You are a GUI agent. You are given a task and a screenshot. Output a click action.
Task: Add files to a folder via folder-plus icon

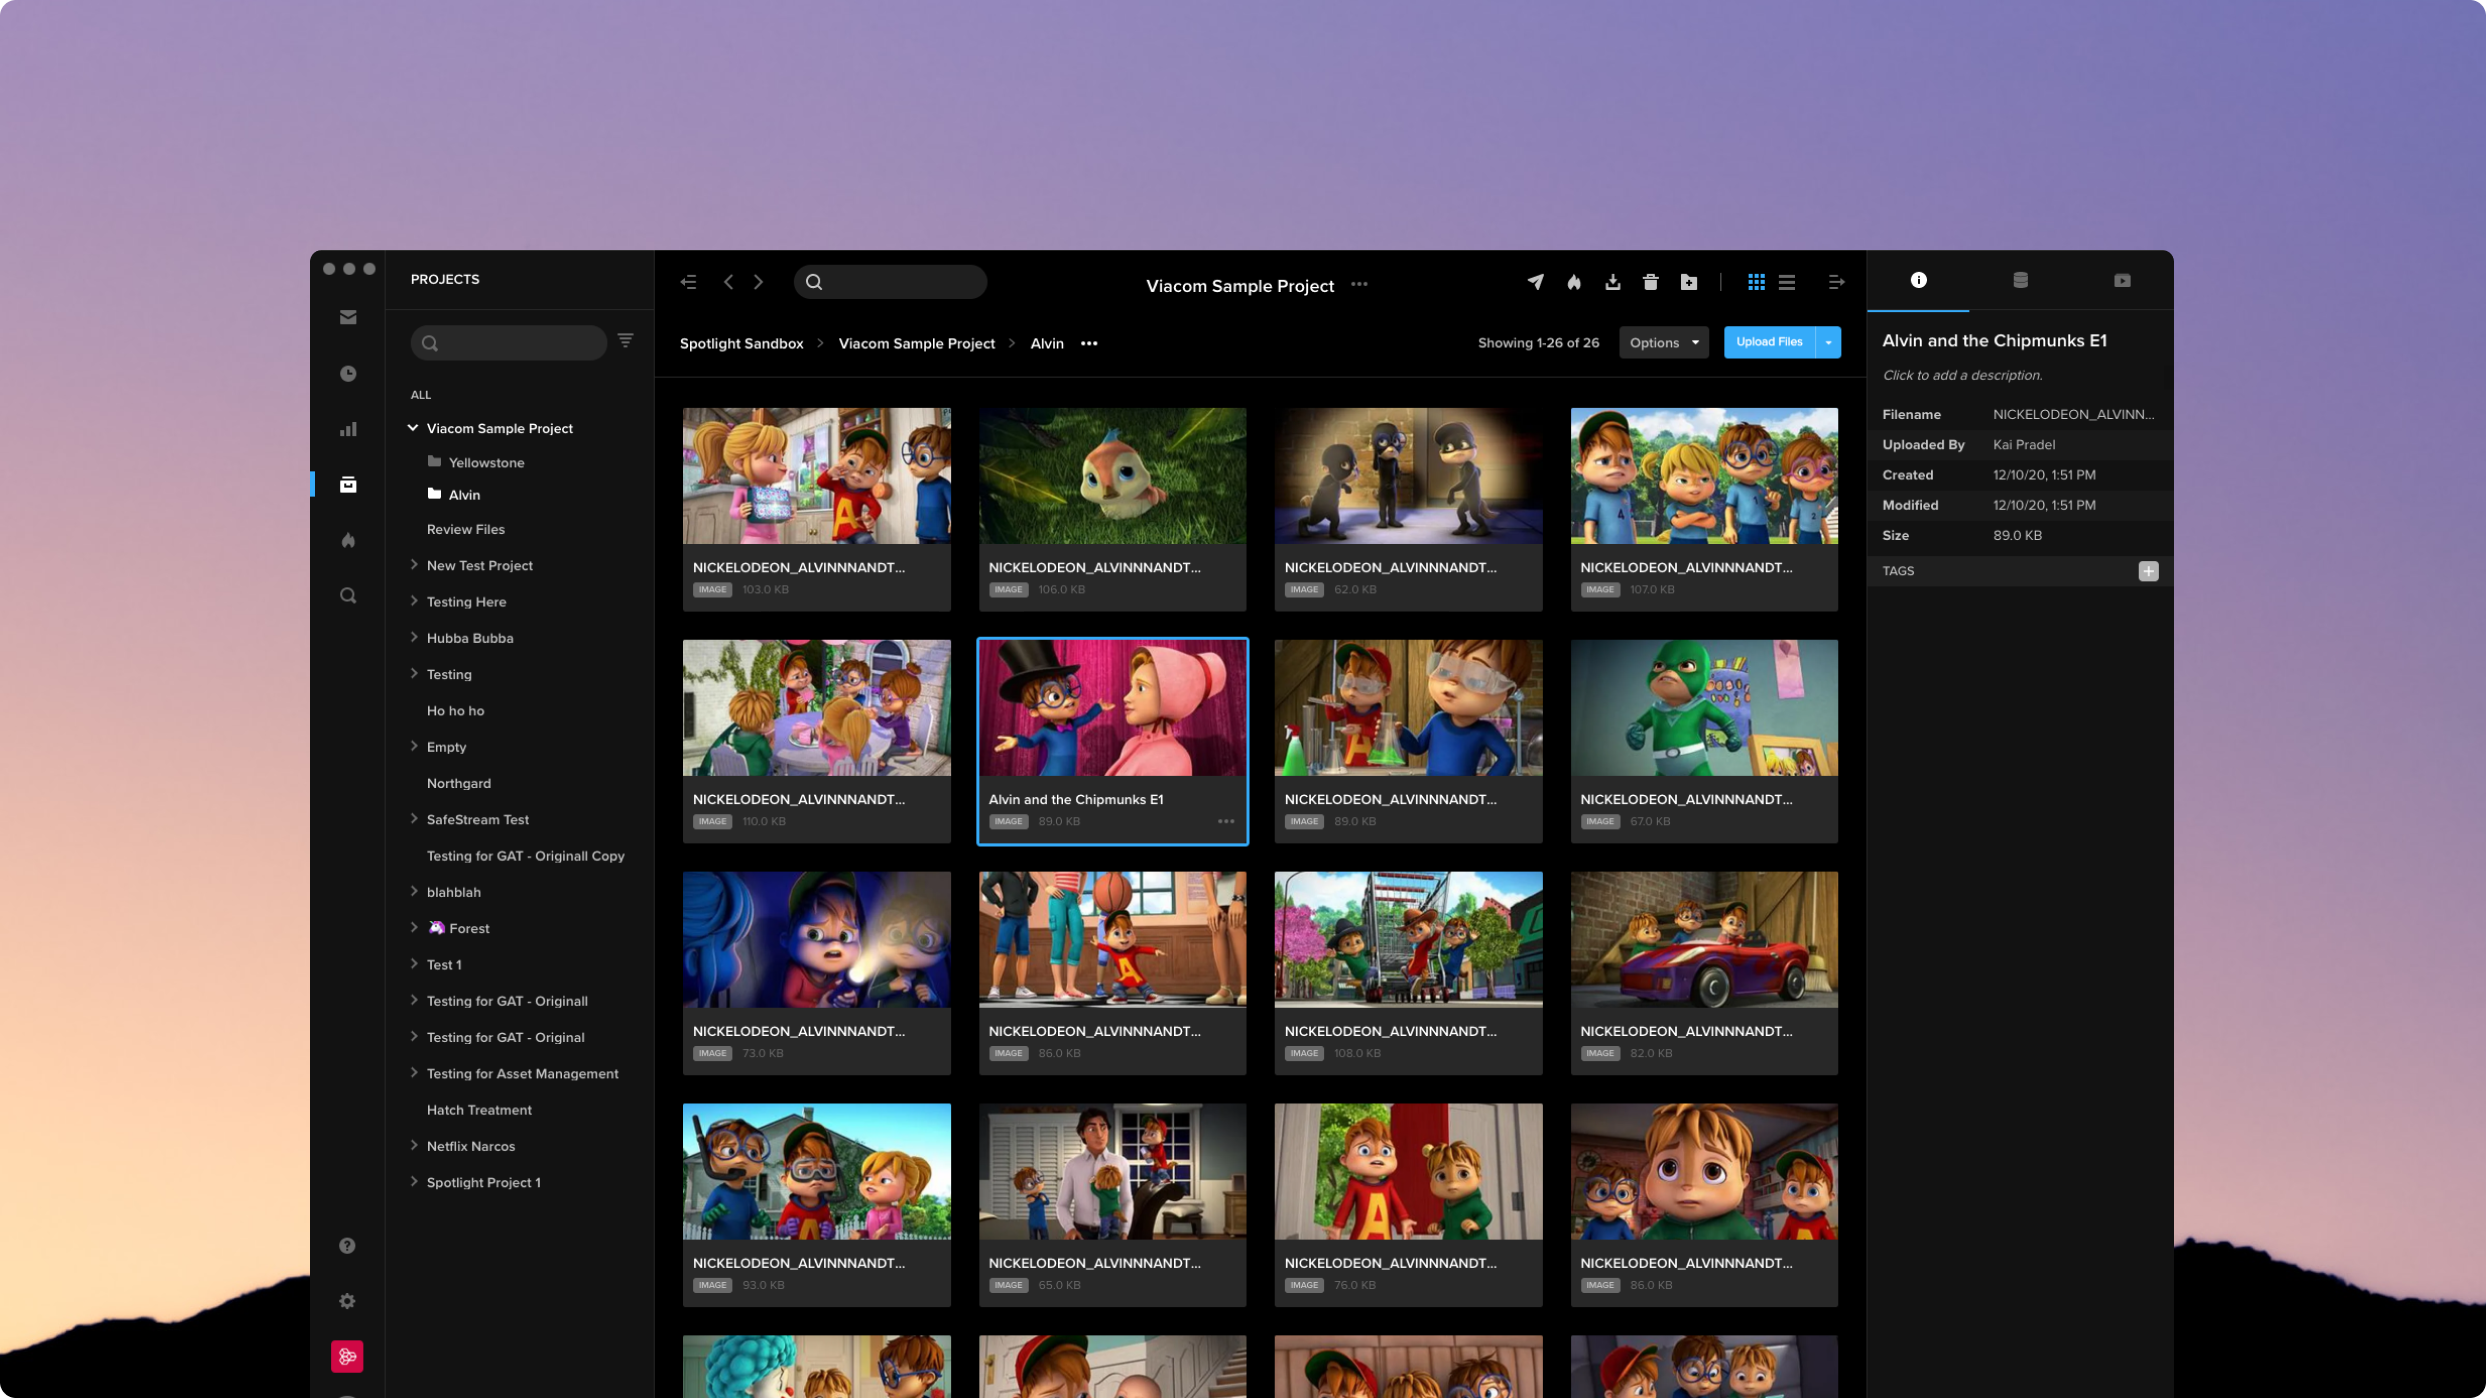(1689, 282)
